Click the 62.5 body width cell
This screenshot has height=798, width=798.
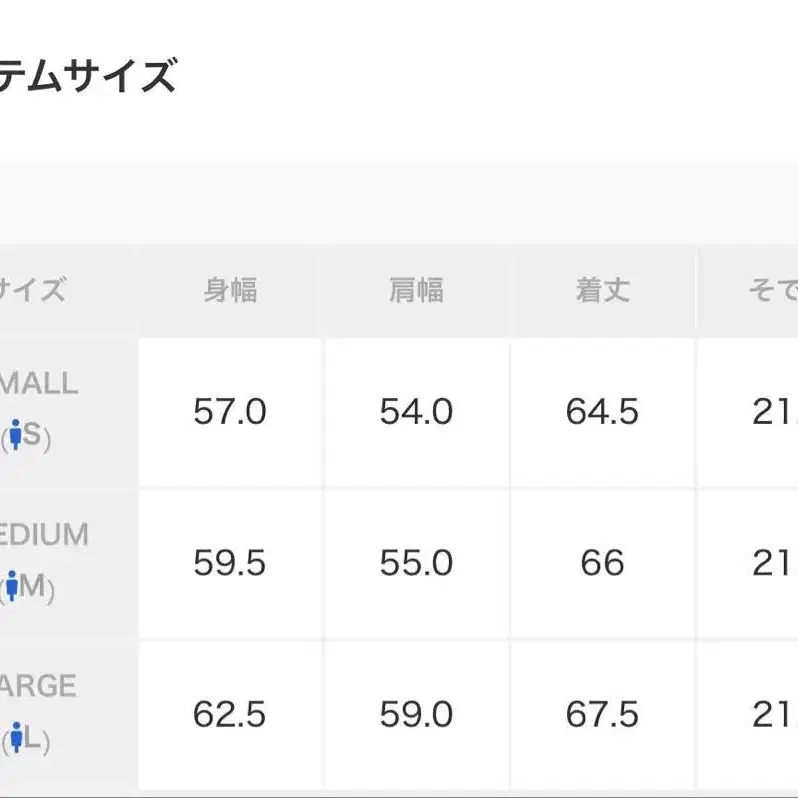230,714
